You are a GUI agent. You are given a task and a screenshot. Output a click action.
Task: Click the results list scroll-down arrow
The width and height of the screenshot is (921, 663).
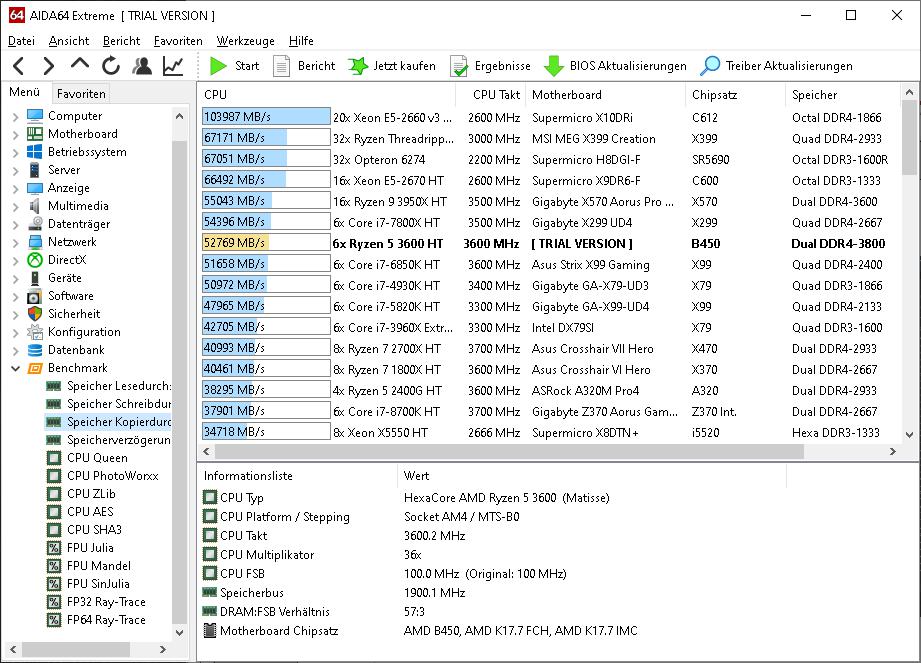point(909,435)
